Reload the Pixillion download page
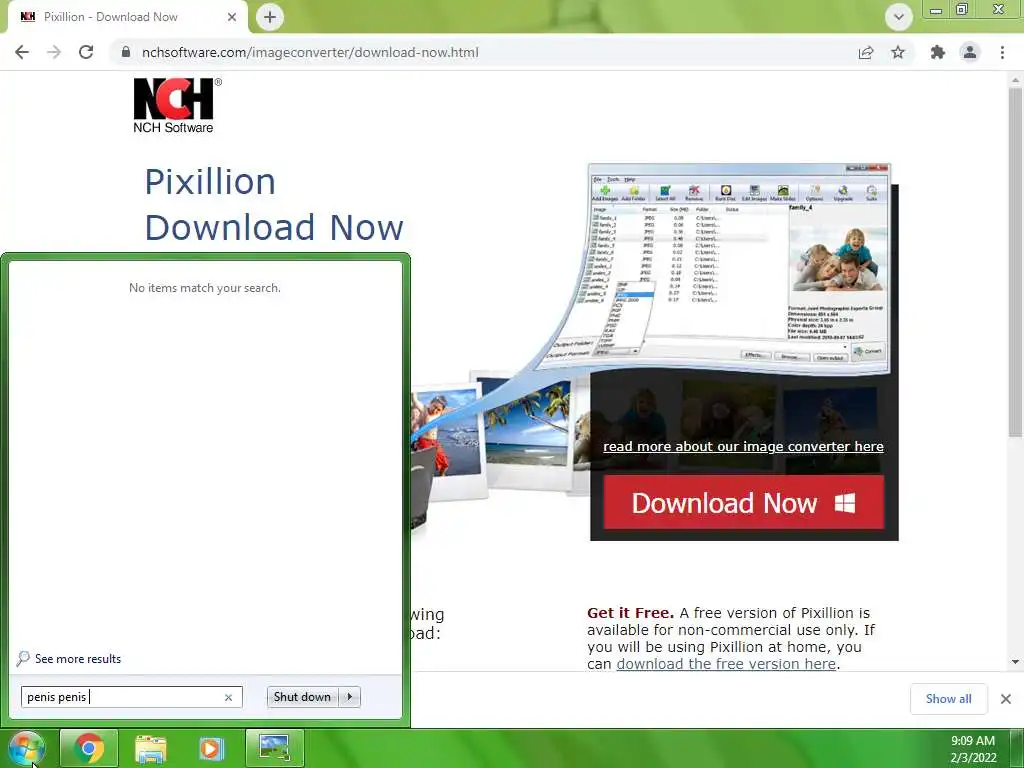1024x768 pixels. 86,52
